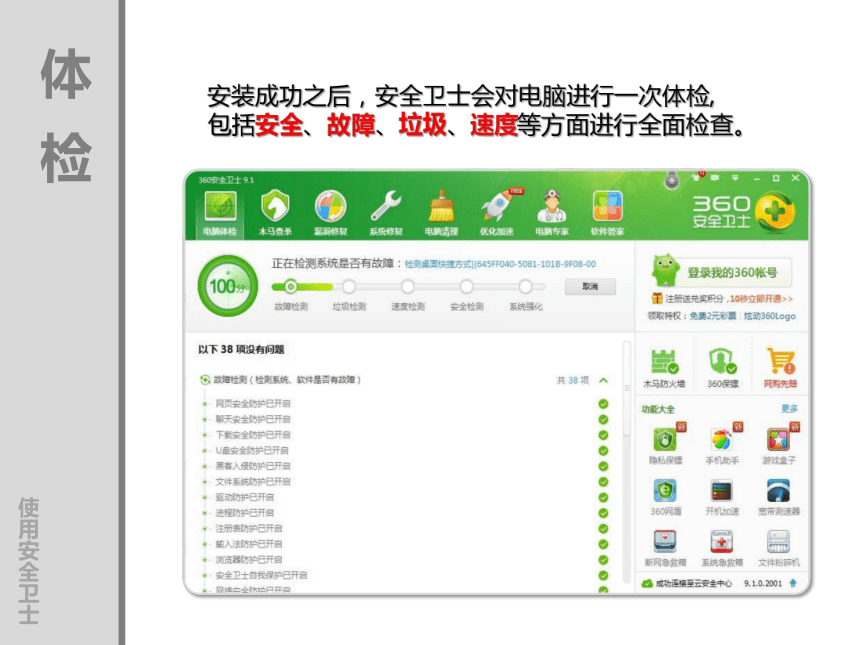This screenshot has height=645, width=860.
Task: Open 网购先赔 shopping cart icon
Action: tap(781, 367)
